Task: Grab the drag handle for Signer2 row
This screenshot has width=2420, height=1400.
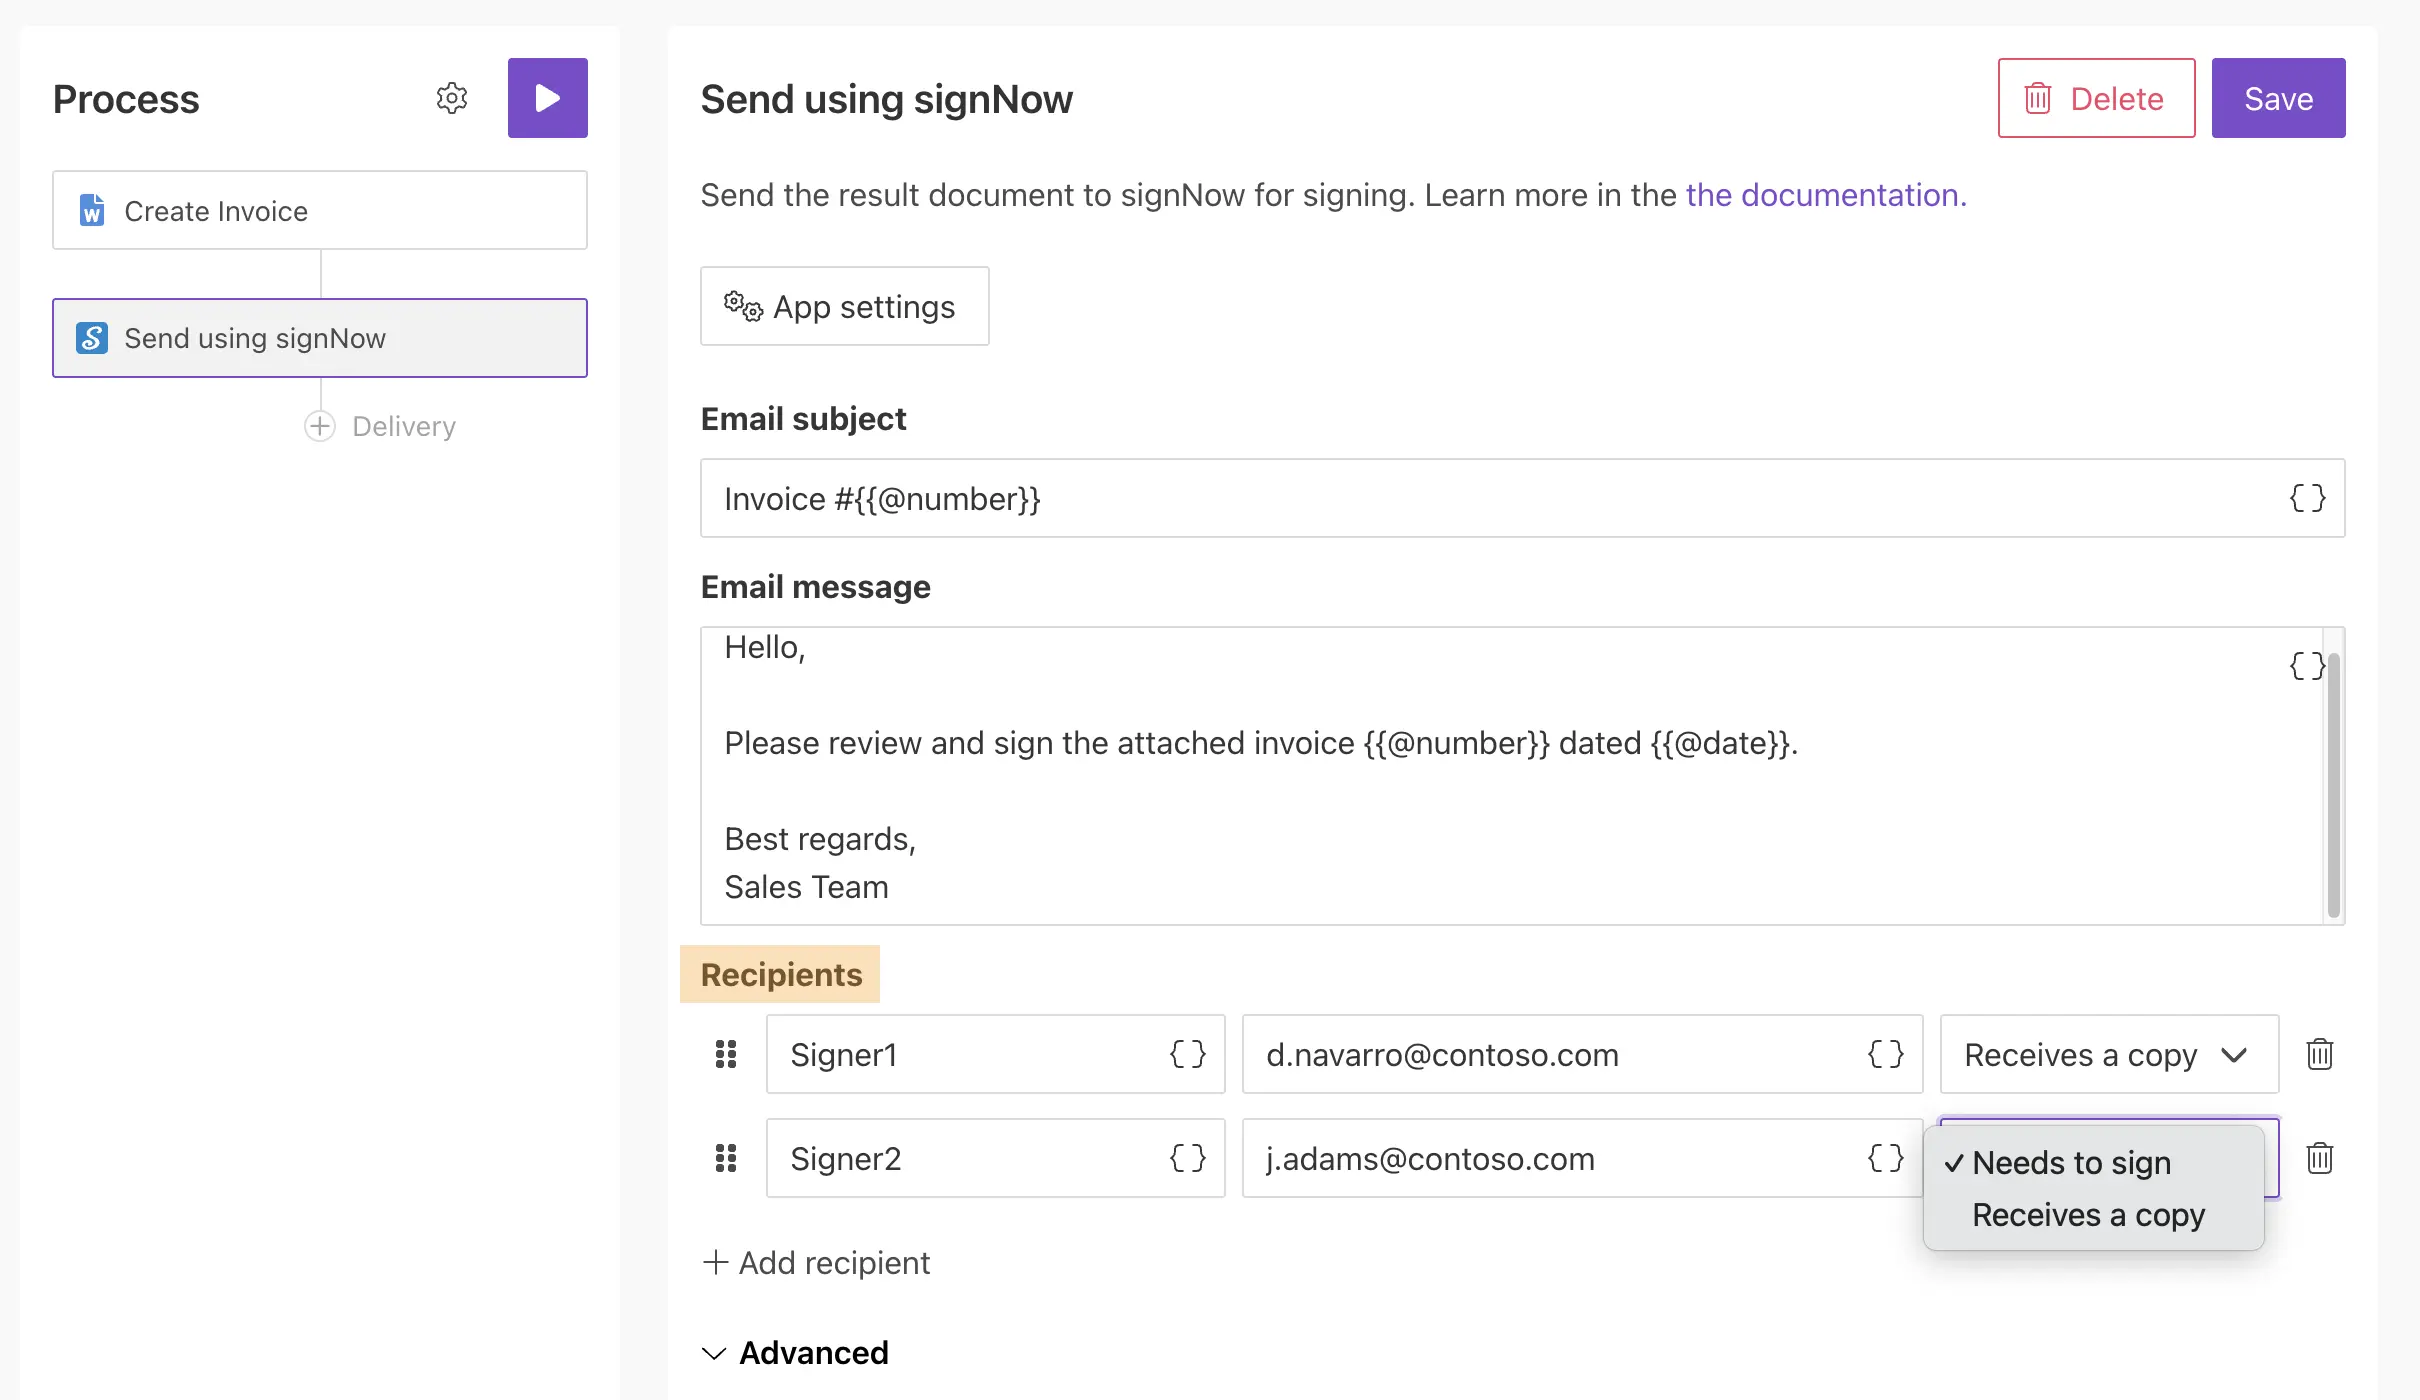Action: click(x=726, y=1158)
